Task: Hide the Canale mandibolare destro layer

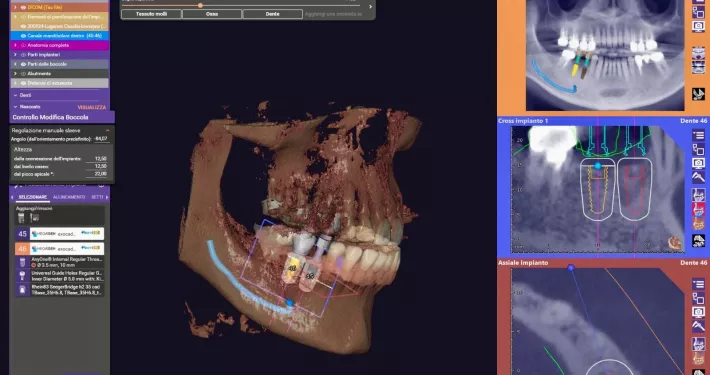Action: (23, 36)
